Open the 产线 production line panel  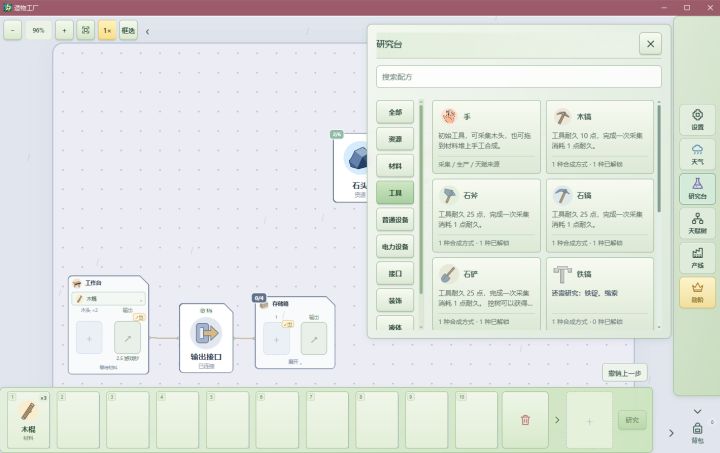click(x=697, y=258)
